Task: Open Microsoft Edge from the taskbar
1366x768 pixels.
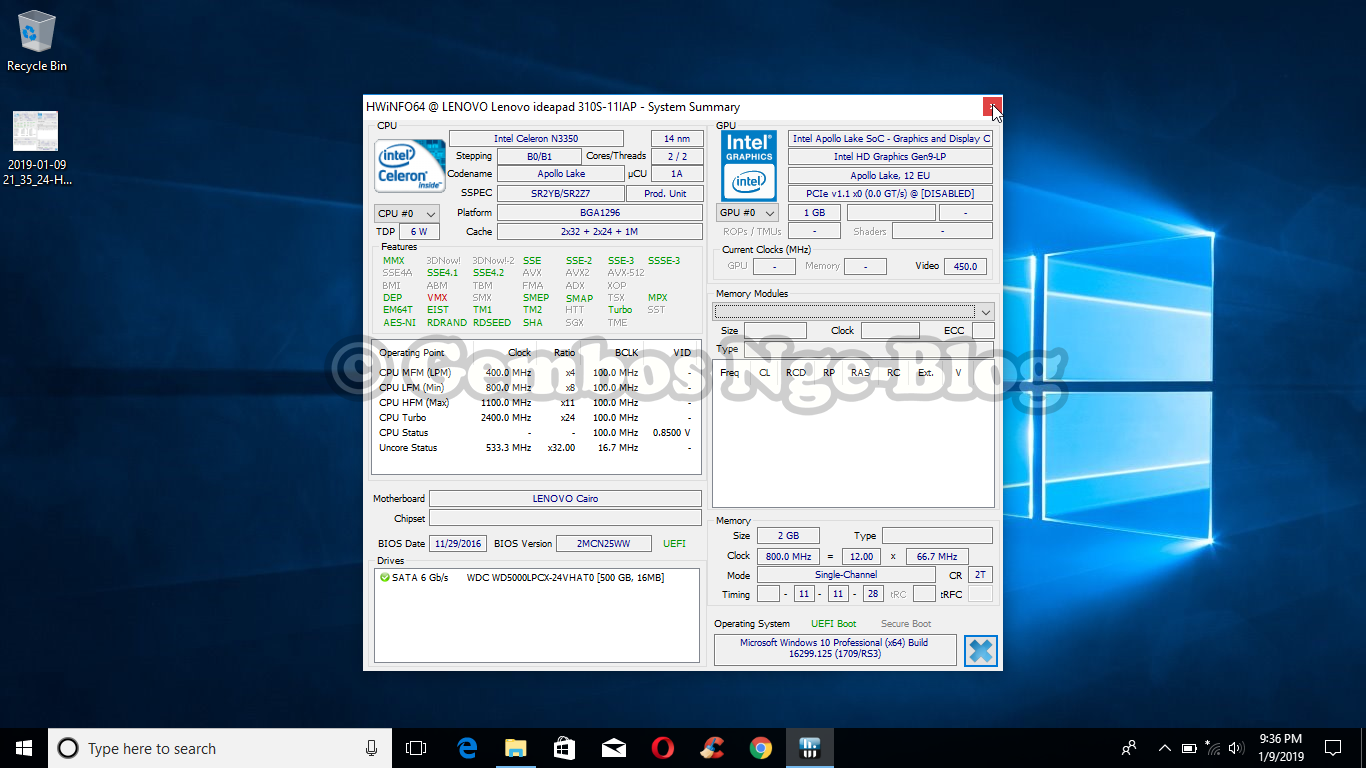Action: coord(467,748)
